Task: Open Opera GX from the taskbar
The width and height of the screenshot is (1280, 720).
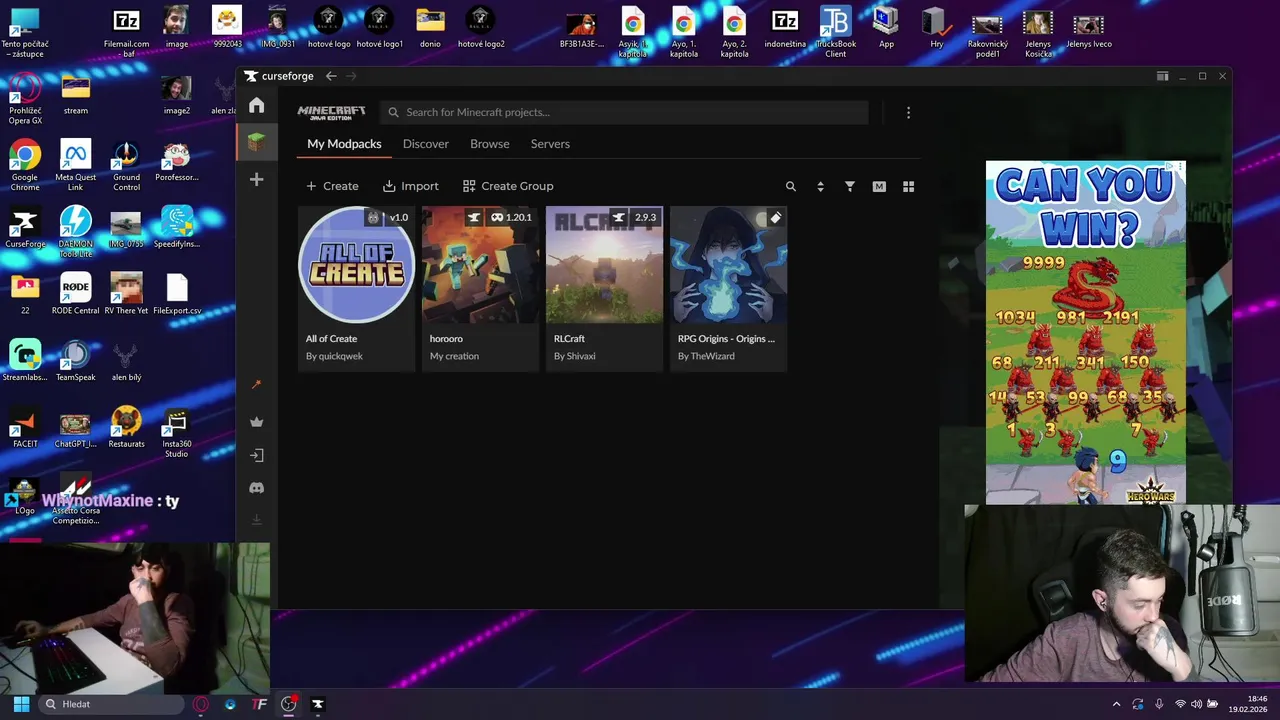Action: pos(201,704)
